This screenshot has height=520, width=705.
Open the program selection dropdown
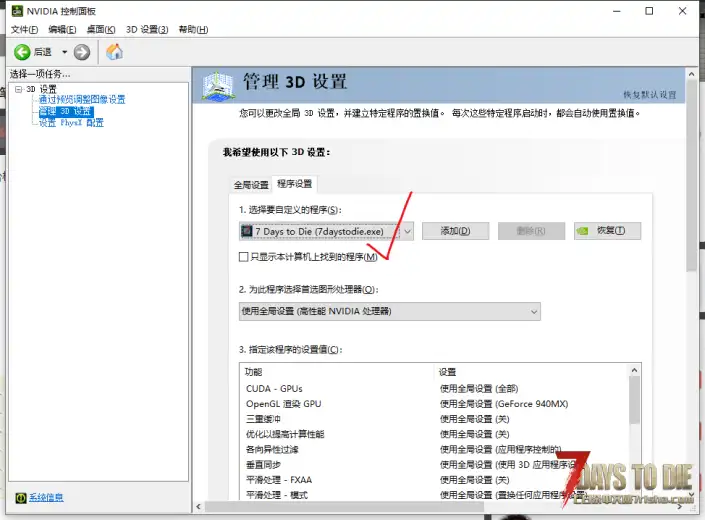407,231
